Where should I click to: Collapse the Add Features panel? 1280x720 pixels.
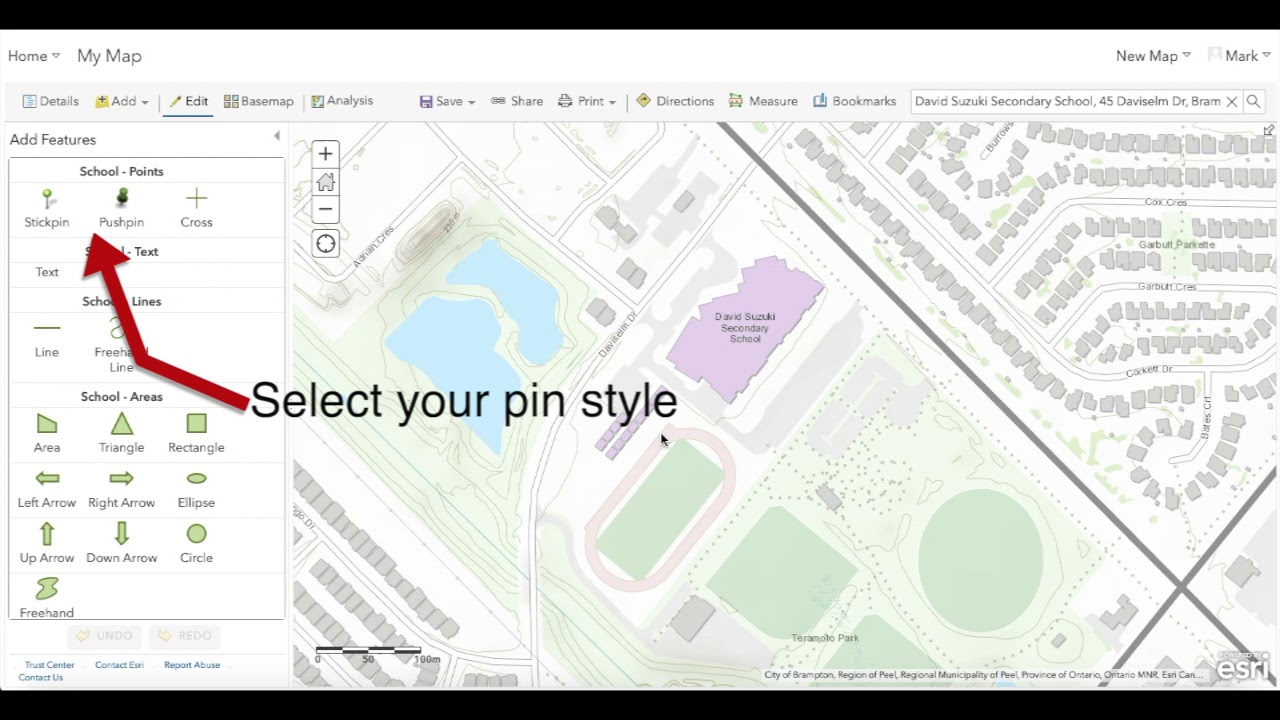(277, 137)
